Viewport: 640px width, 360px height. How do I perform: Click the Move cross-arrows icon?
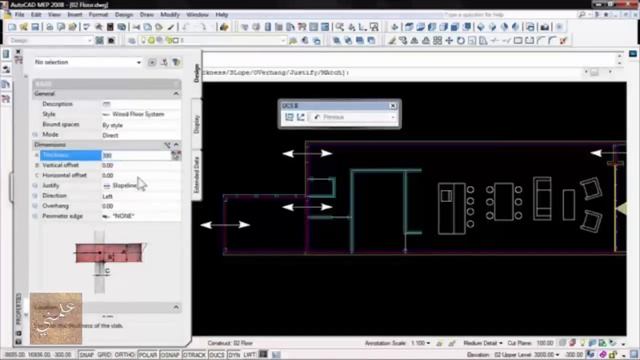pos(449,40)
